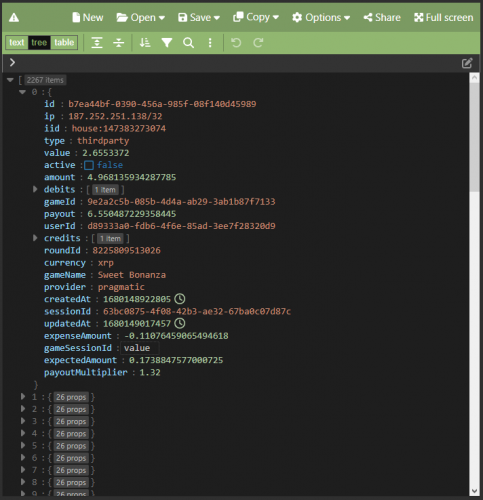Expand item 2 object
This screenshot has height=500, width=483.
click(x=23, y=409)
